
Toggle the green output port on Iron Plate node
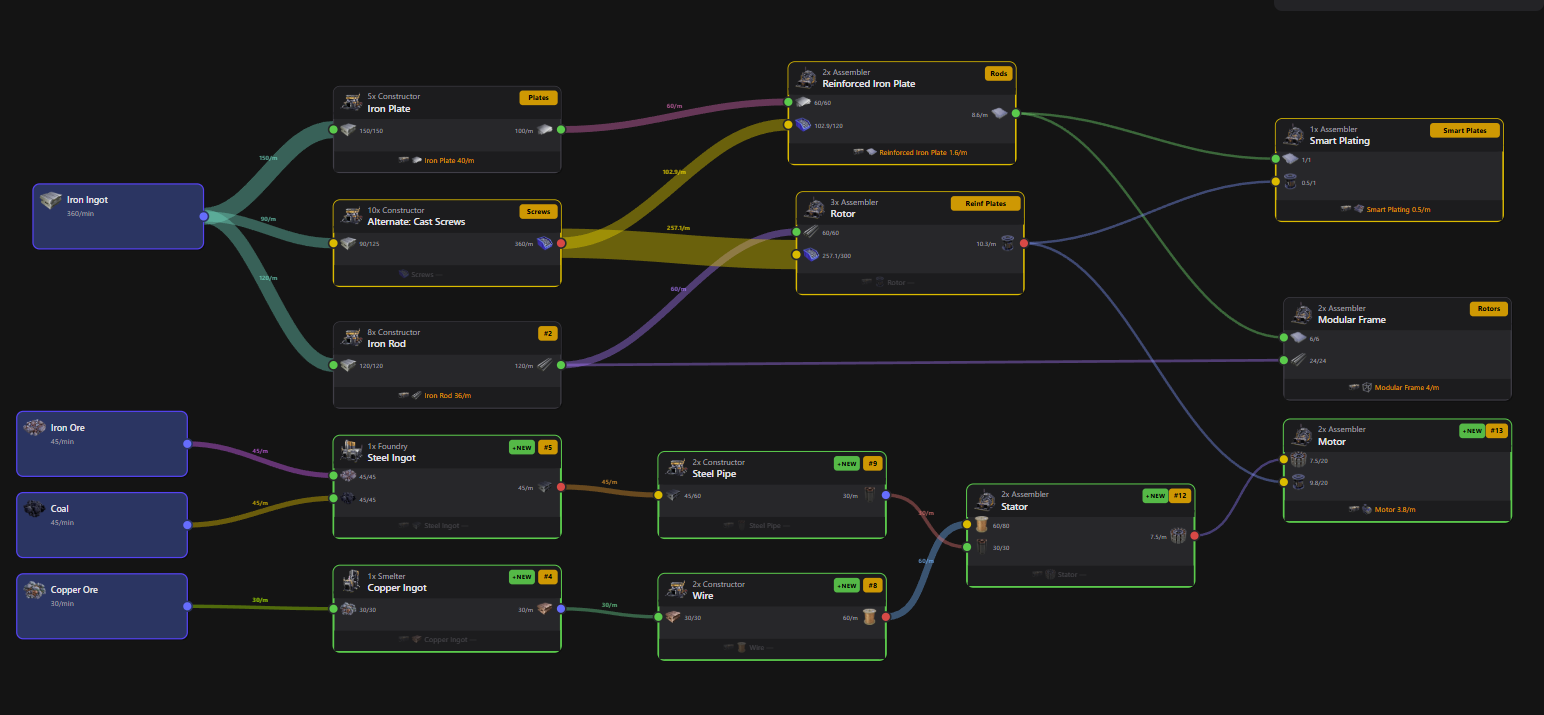563,130
